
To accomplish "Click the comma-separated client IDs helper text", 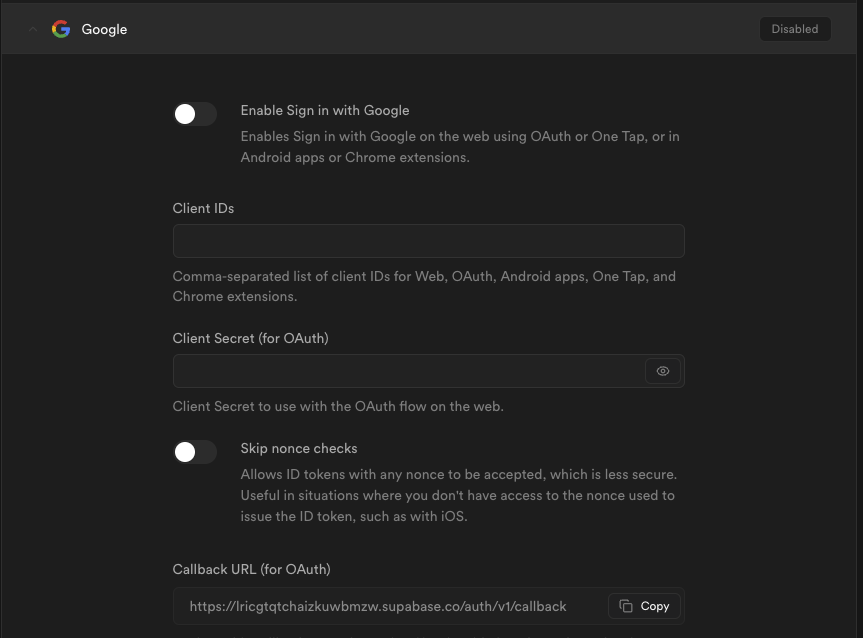I will (x=424, y=286).
